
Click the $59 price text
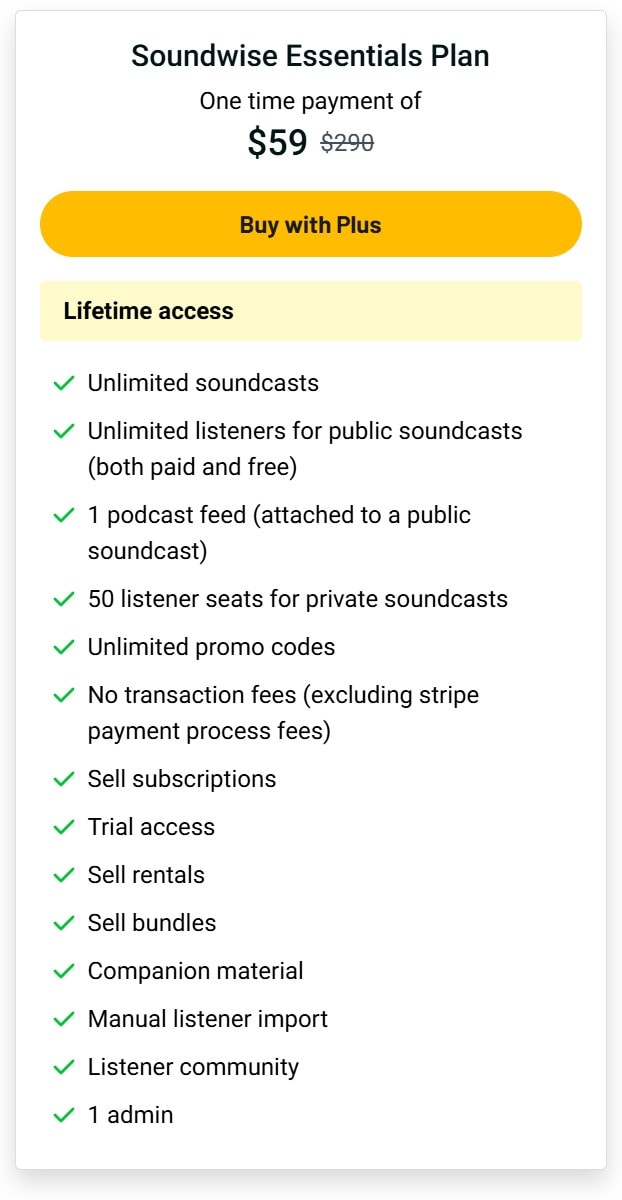click(x=278, y=142)
